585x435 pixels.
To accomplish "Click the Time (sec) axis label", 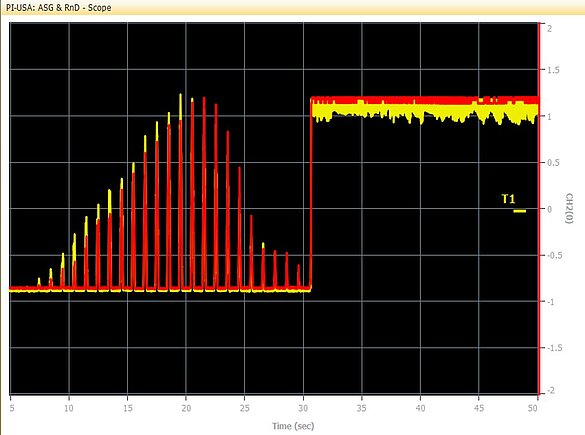I will pos(293,426).
